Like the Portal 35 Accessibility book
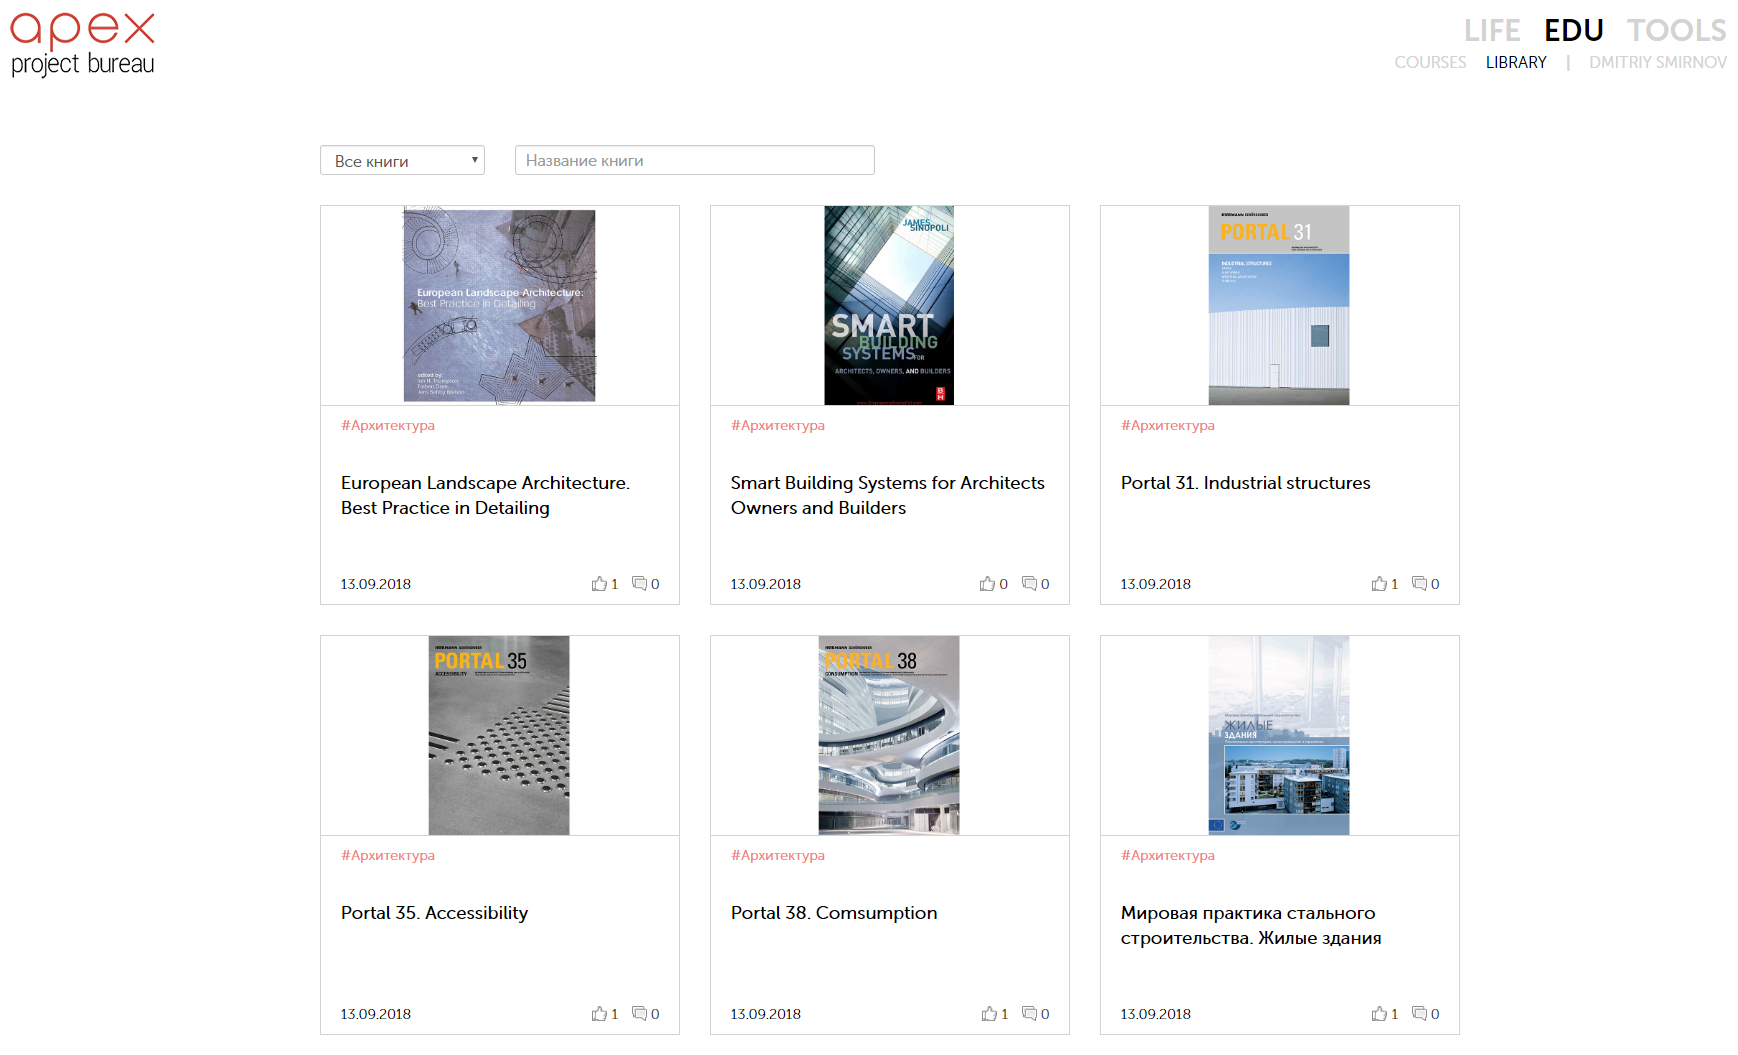 599,1014
